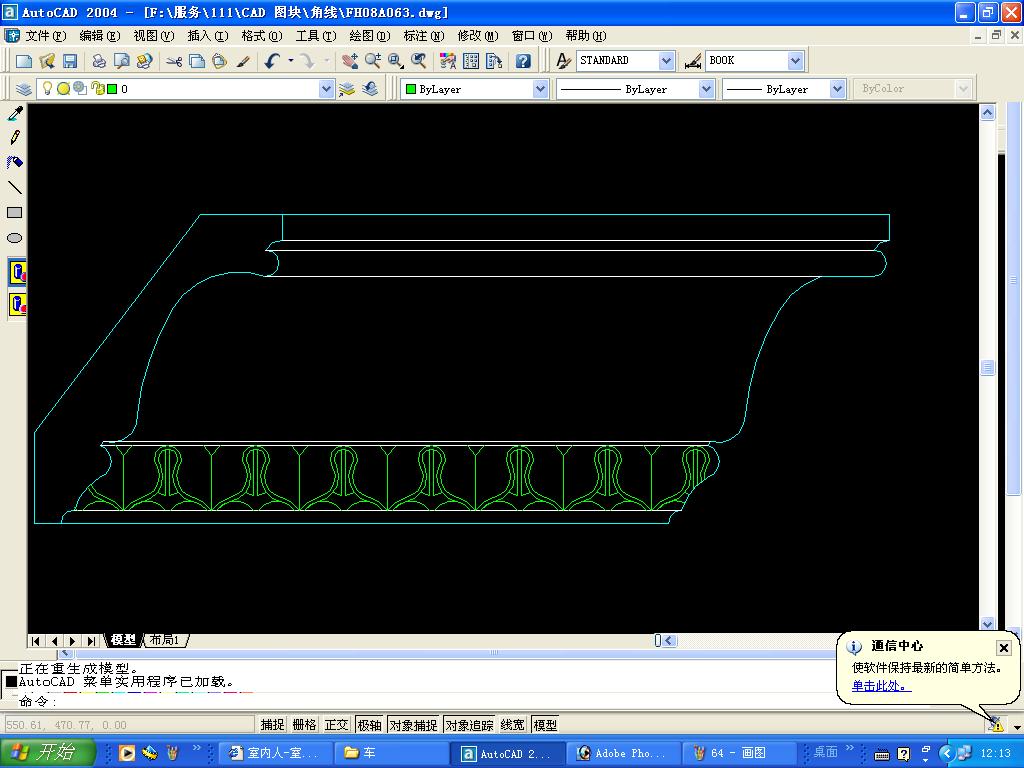The image size is (1024, 768).
Task: Click the Cut scissors icon
Action: click(x=174, y=61)
